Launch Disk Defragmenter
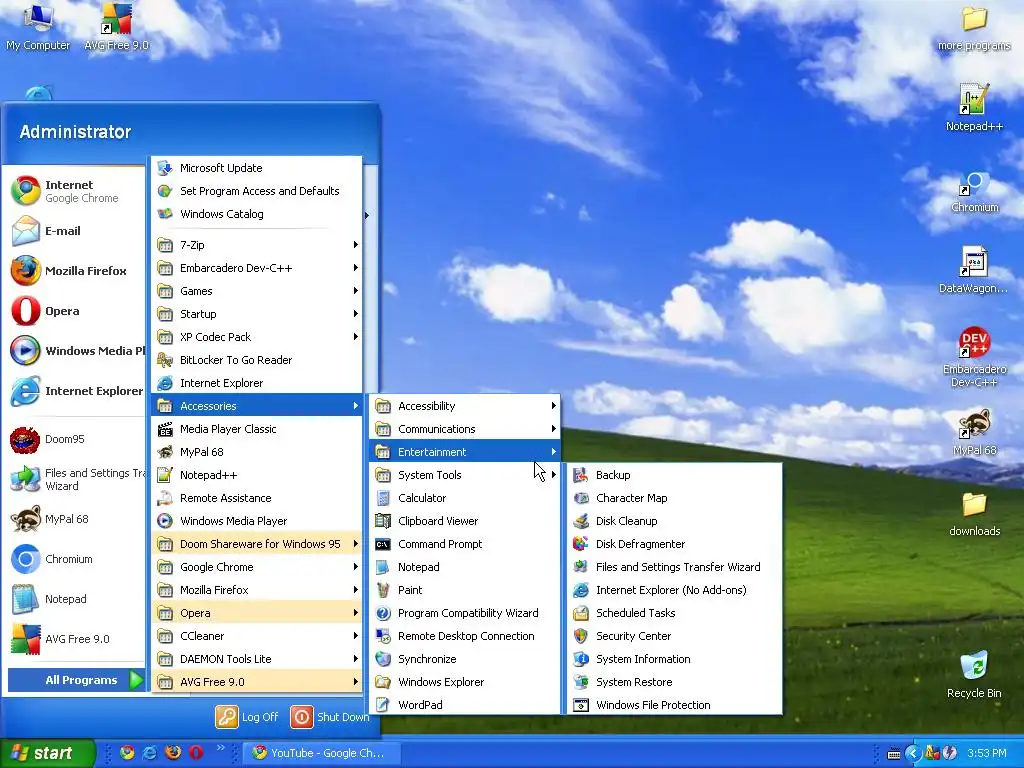 [674, 544]
